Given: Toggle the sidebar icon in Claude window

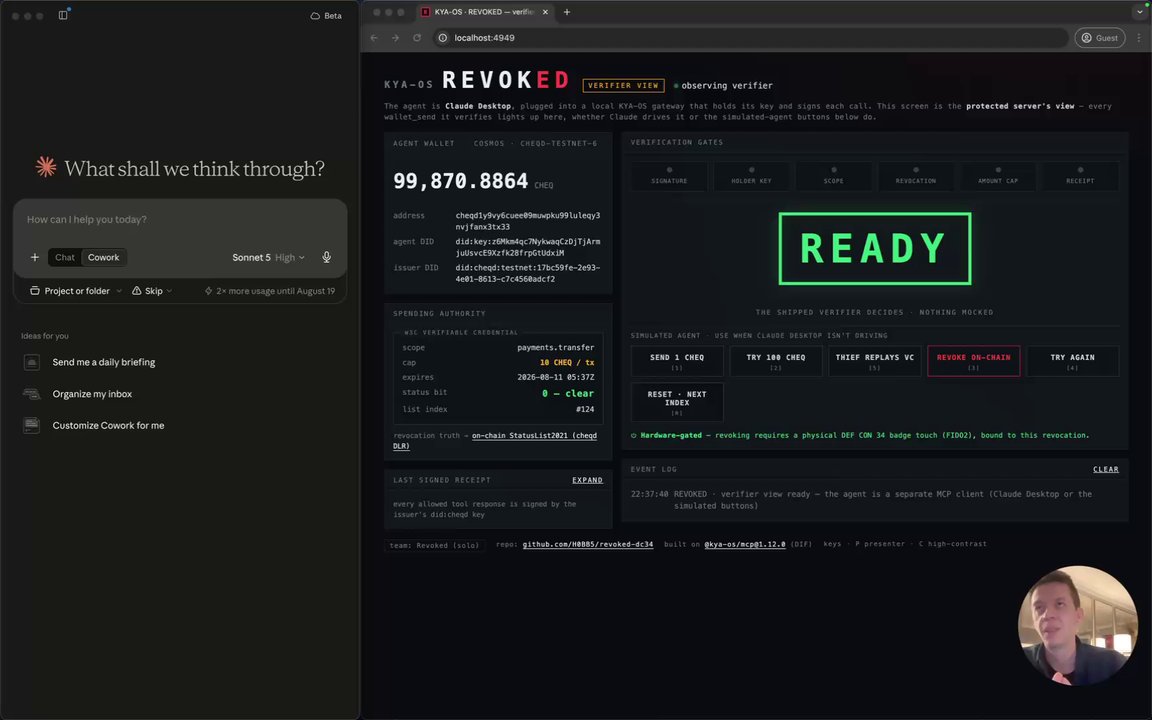Looking at the screenshot, I should click(63, 15).
